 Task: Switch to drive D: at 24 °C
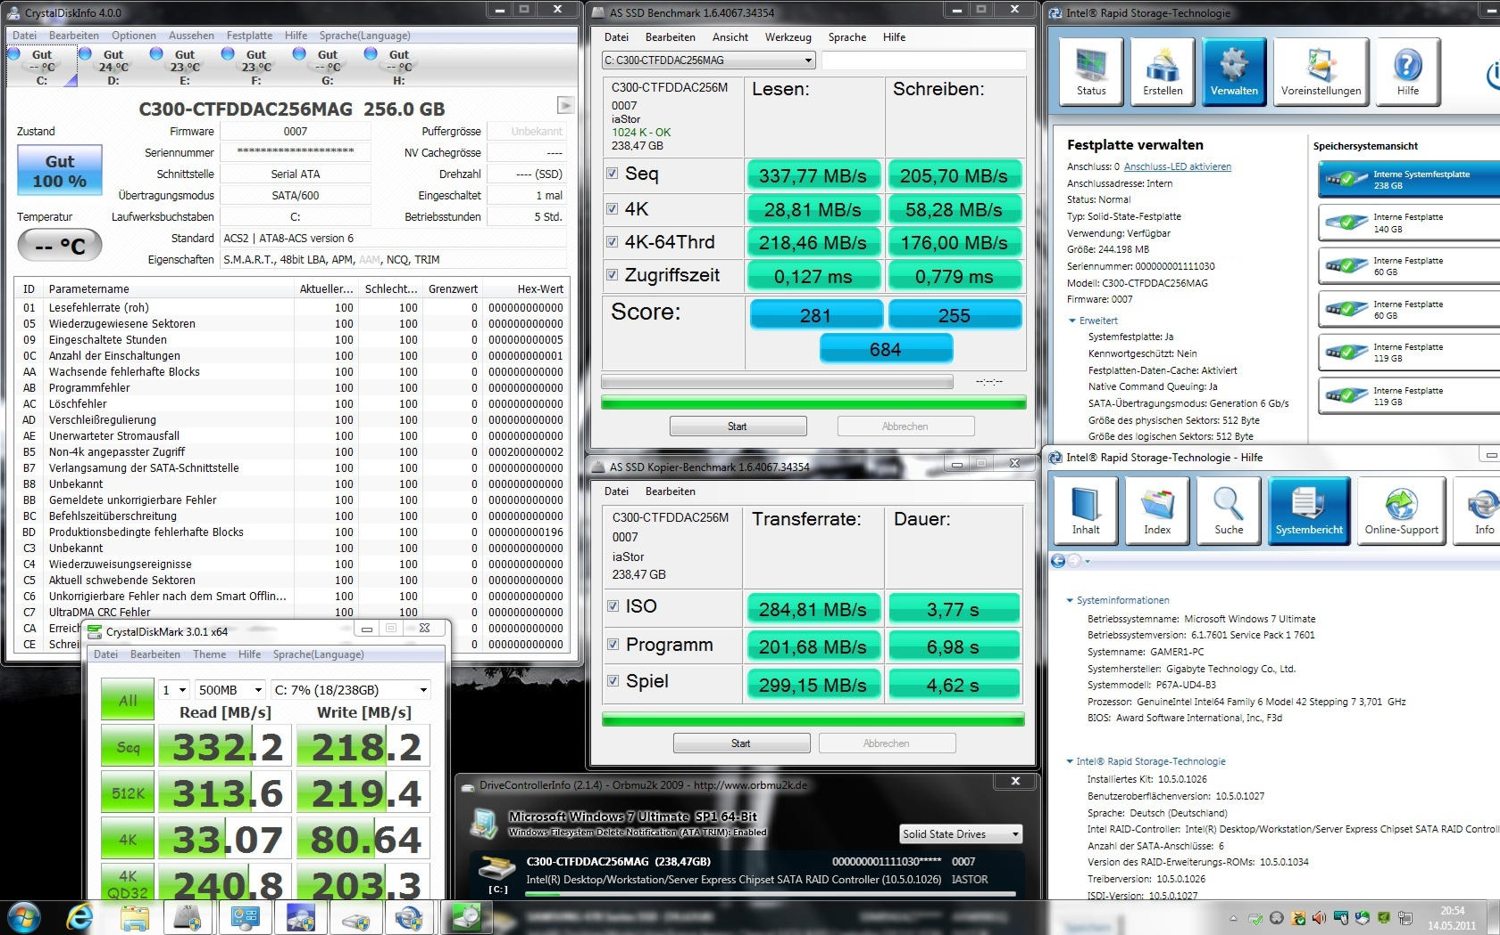tap(113, 67)
